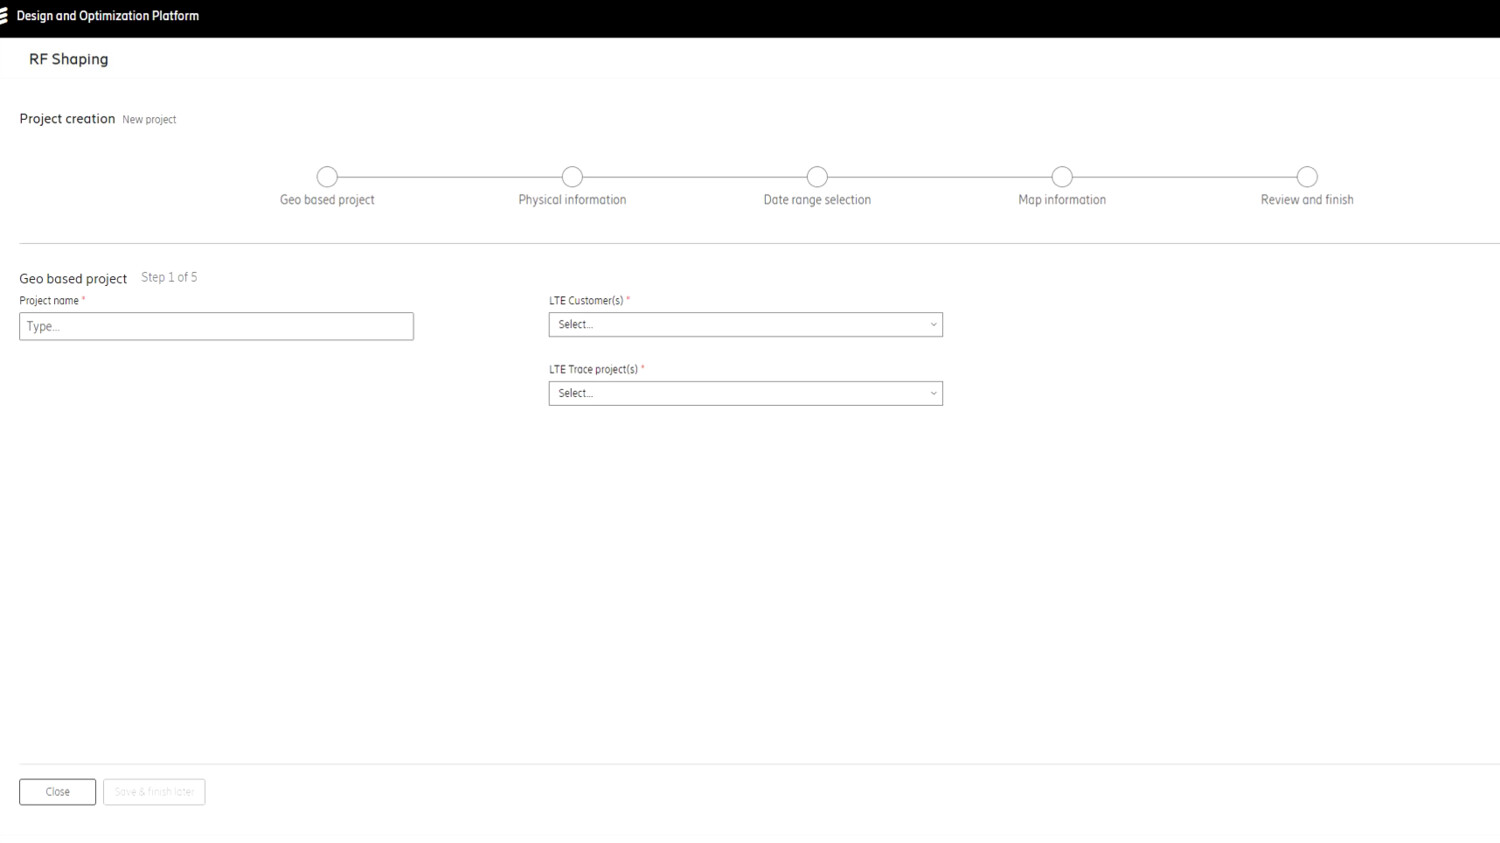Open the LTE Customer(s) dropdown
The width and height of the screenshot is (1500, 843).
click(745, 324)
